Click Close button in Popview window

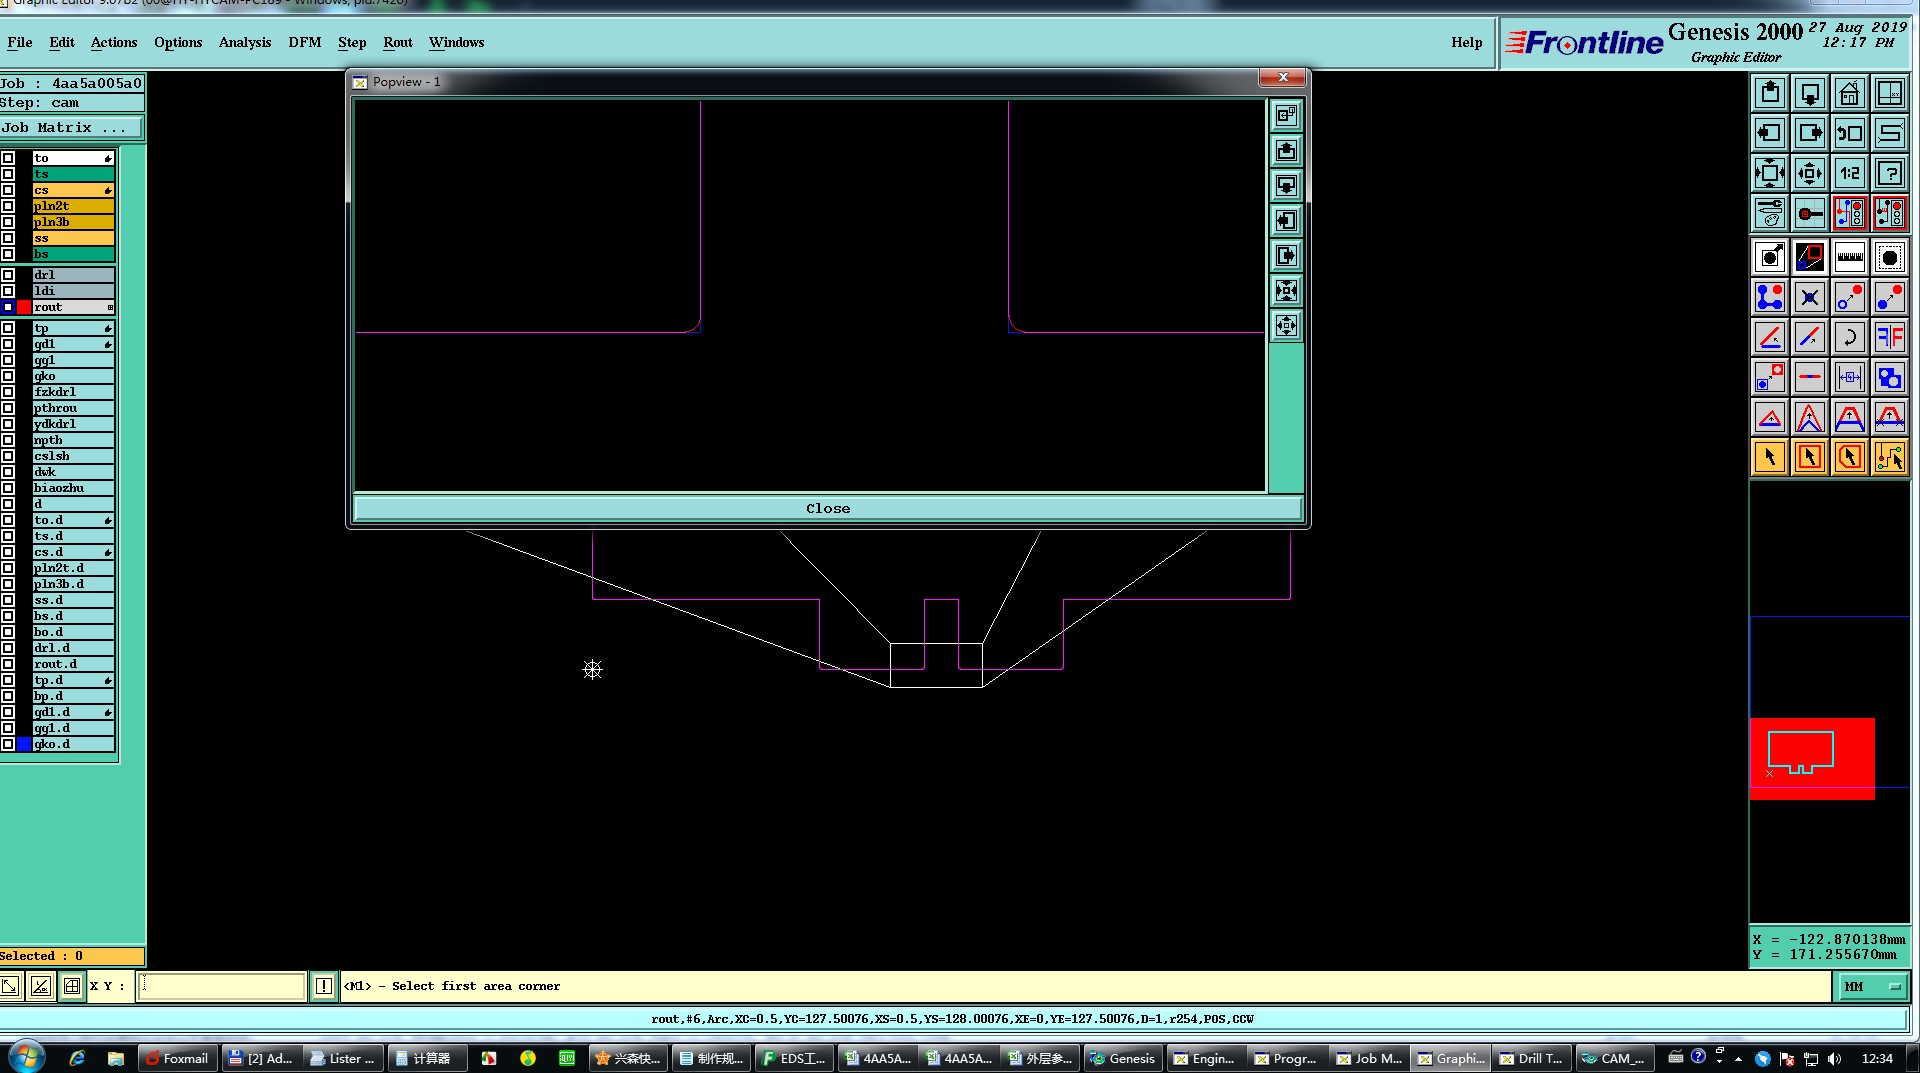coord(828,509)
